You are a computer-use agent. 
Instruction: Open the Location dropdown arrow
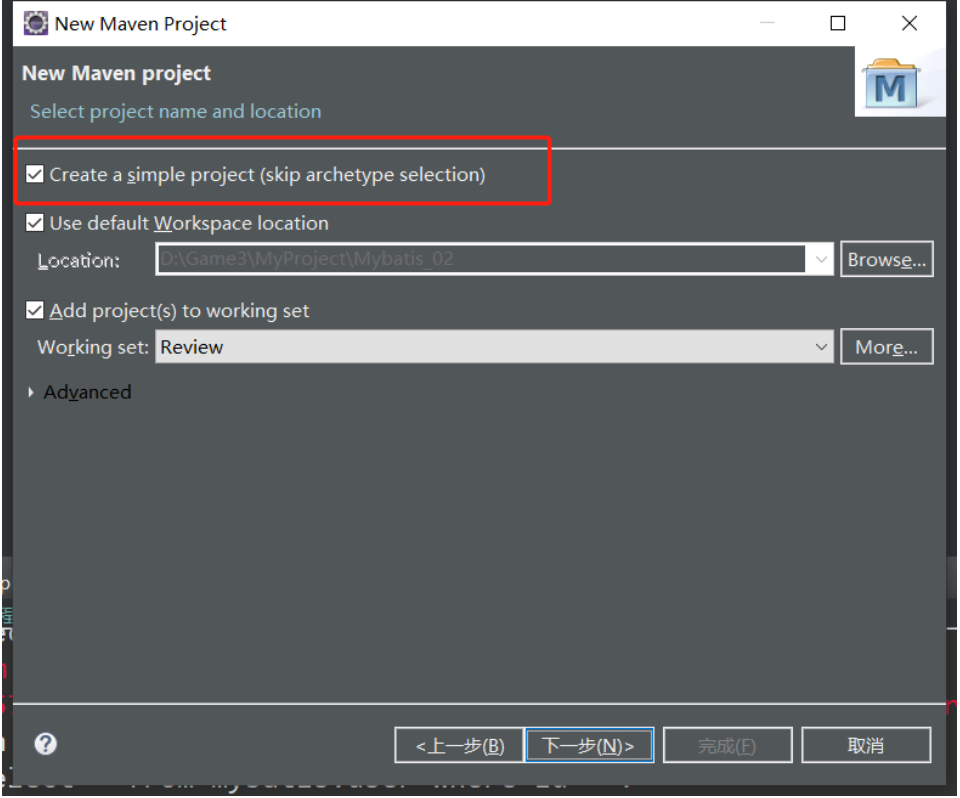click(821, 260)
